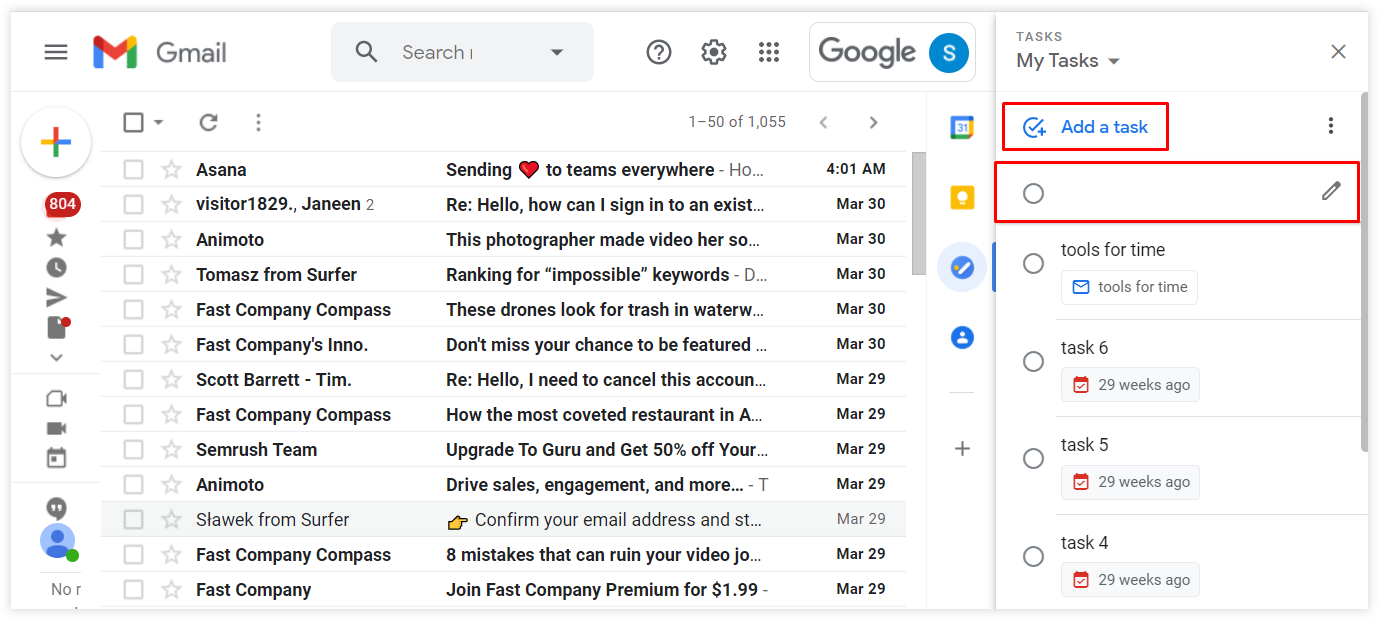Open the Starred mail folder
Screen dimensions: 1379x620
tap(56, 237)
